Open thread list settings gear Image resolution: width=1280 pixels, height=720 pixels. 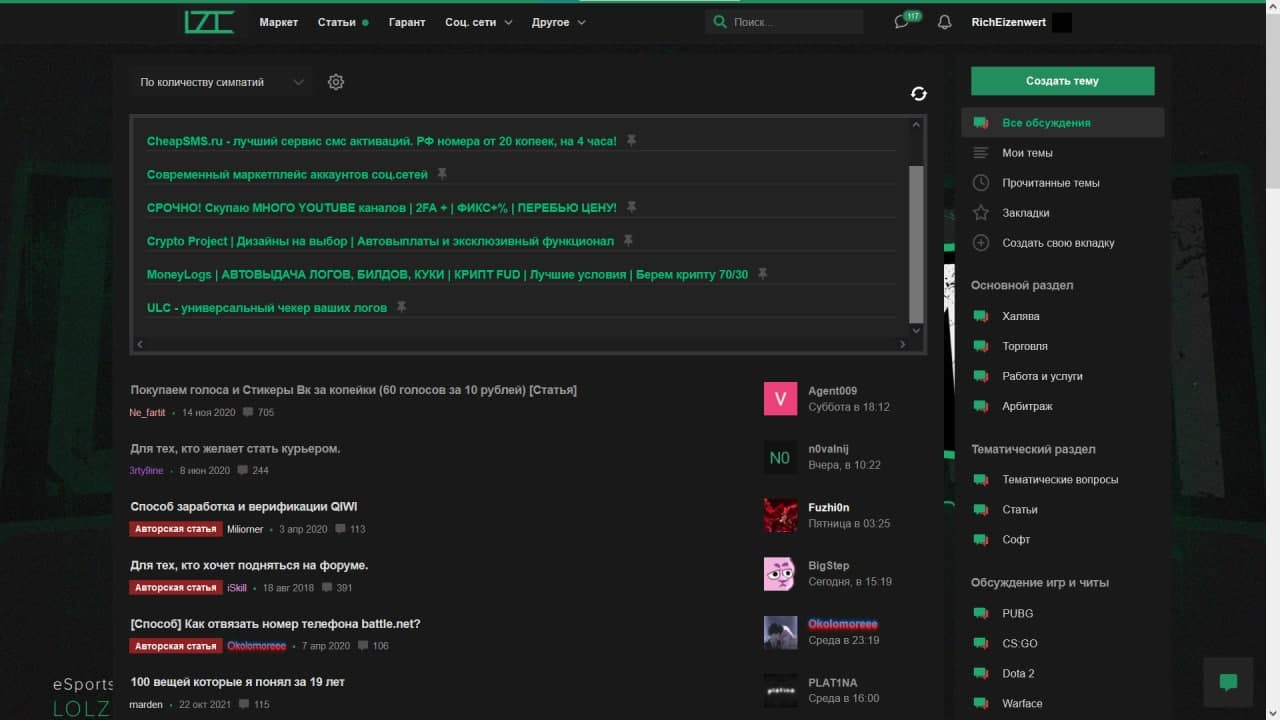[x=336, y=82]
